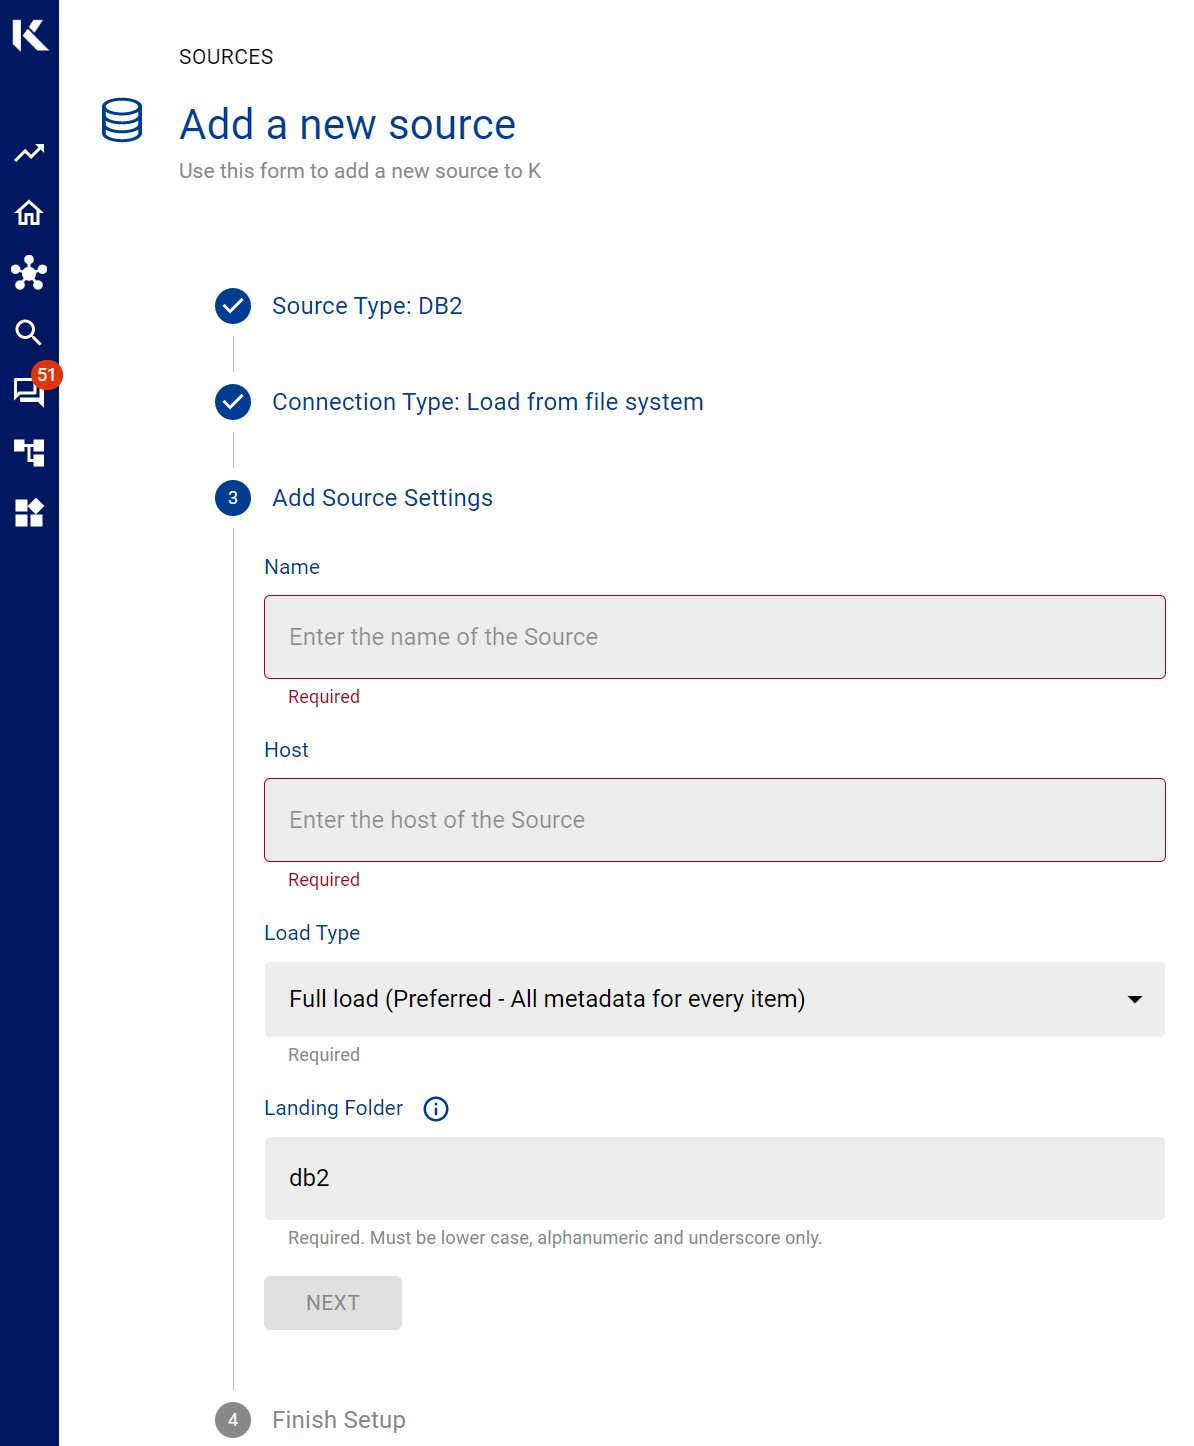Click the Landing Folder info icon
The width and height of the screenshot is (1194, 1446).
point(436,1109)
